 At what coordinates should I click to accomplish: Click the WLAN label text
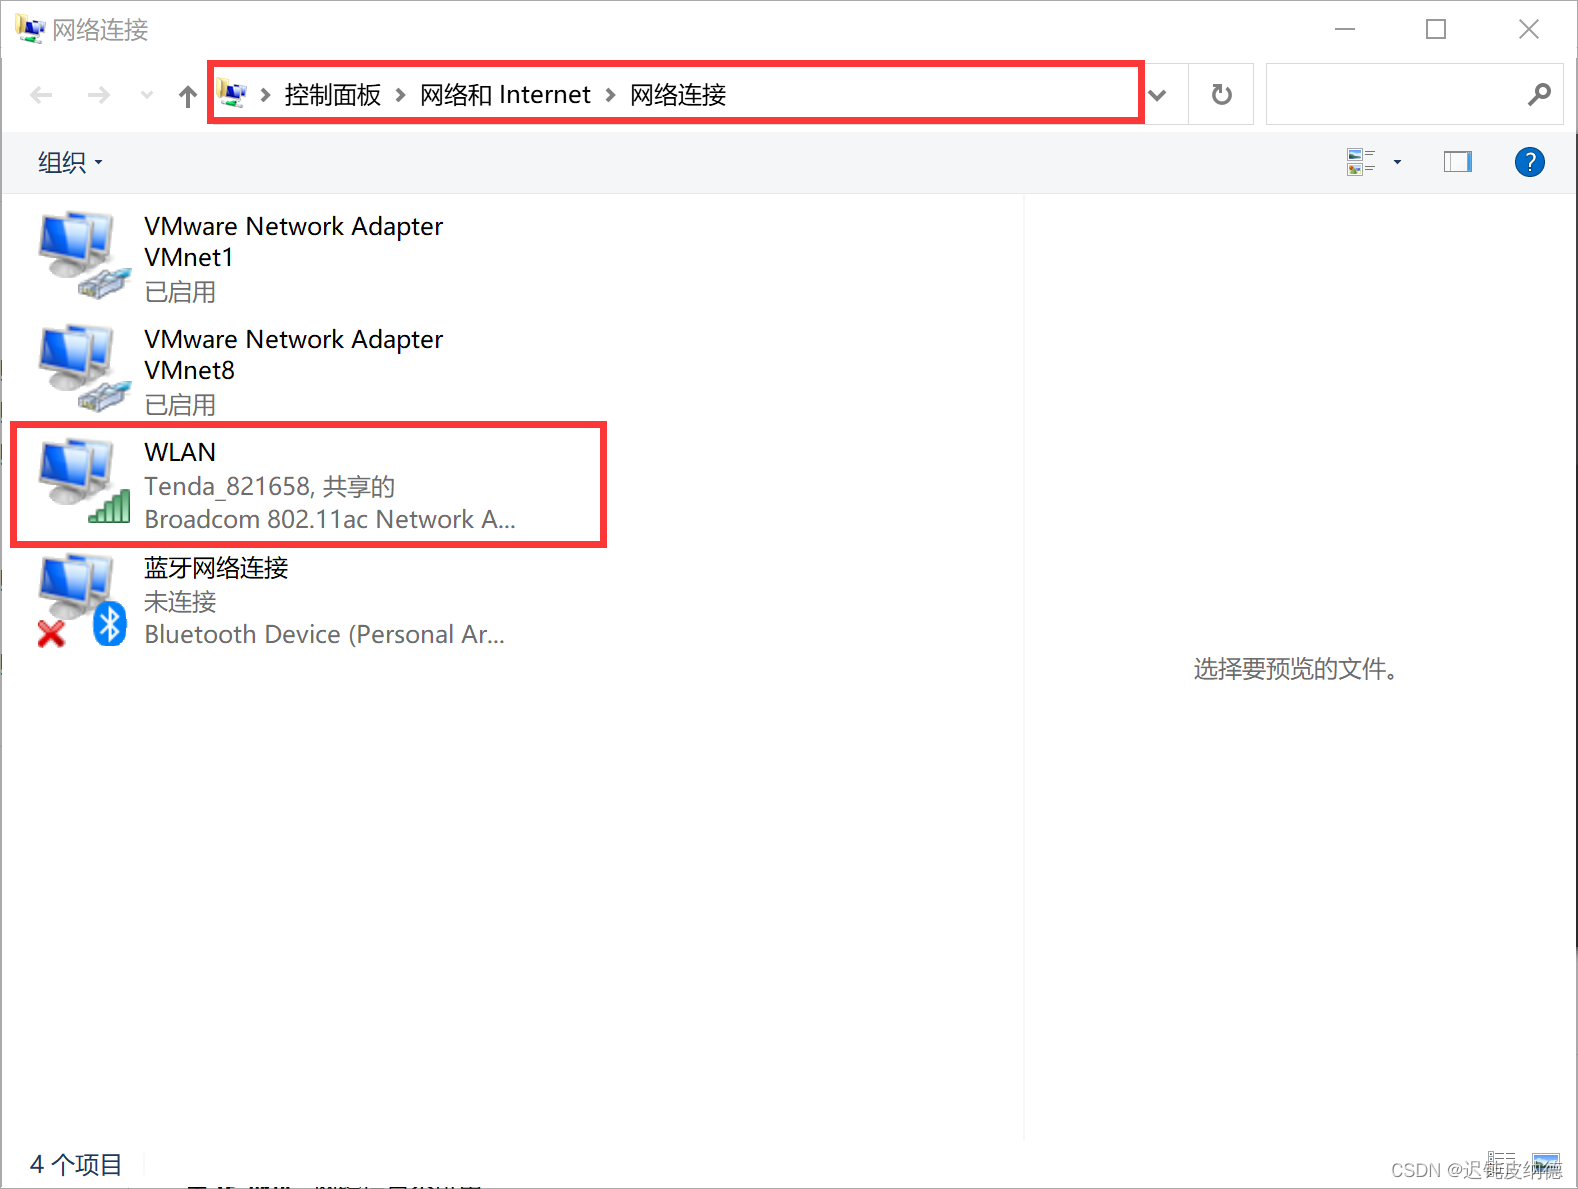coord(180,452)
